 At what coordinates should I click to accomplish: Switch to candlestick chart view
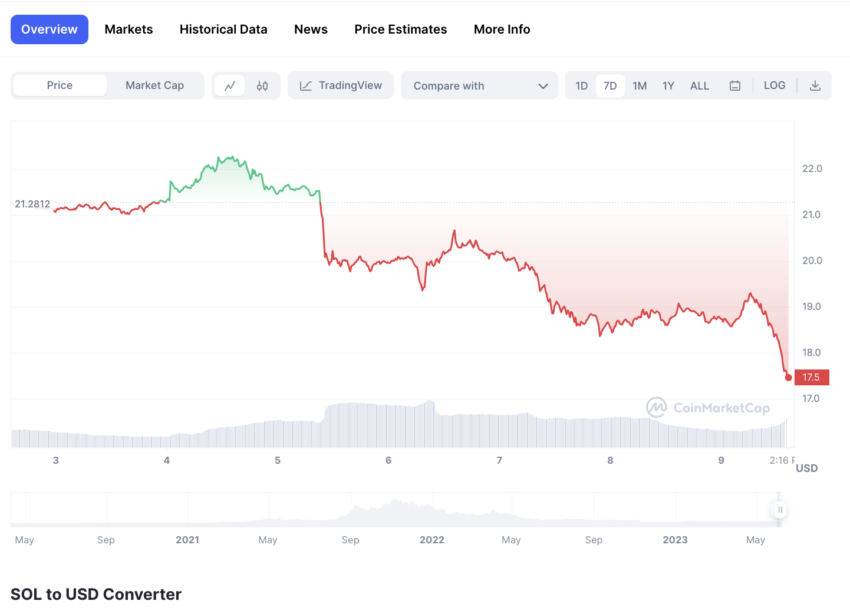pyautogui.click(x=262, y=86)
